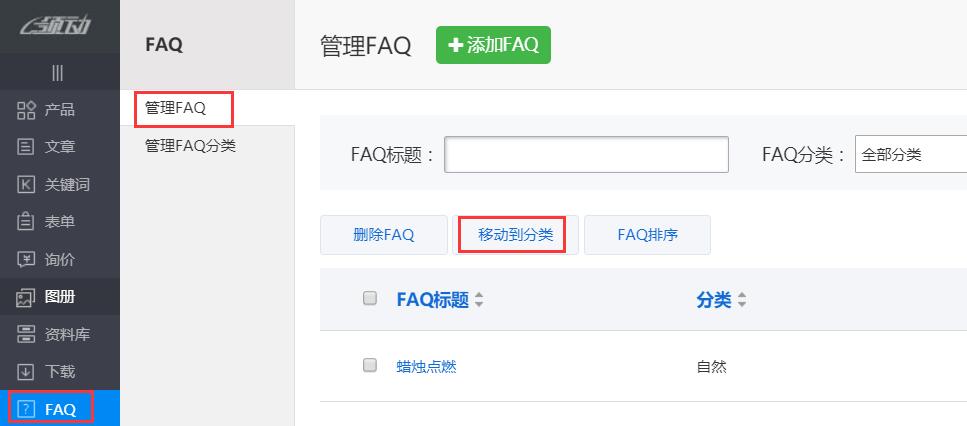Image resolution: width=967 pixels, height=426 pixels.
Task: Click the Inquiry (询价) icon
Action: [x=27, y=259]
